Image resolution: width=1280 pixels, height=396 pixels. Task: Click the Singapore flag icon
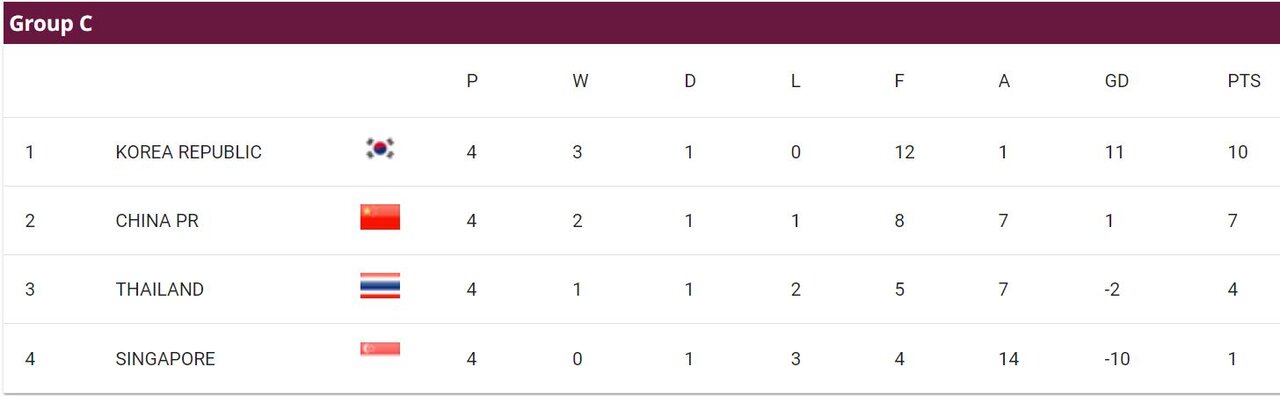pos(380,349)
